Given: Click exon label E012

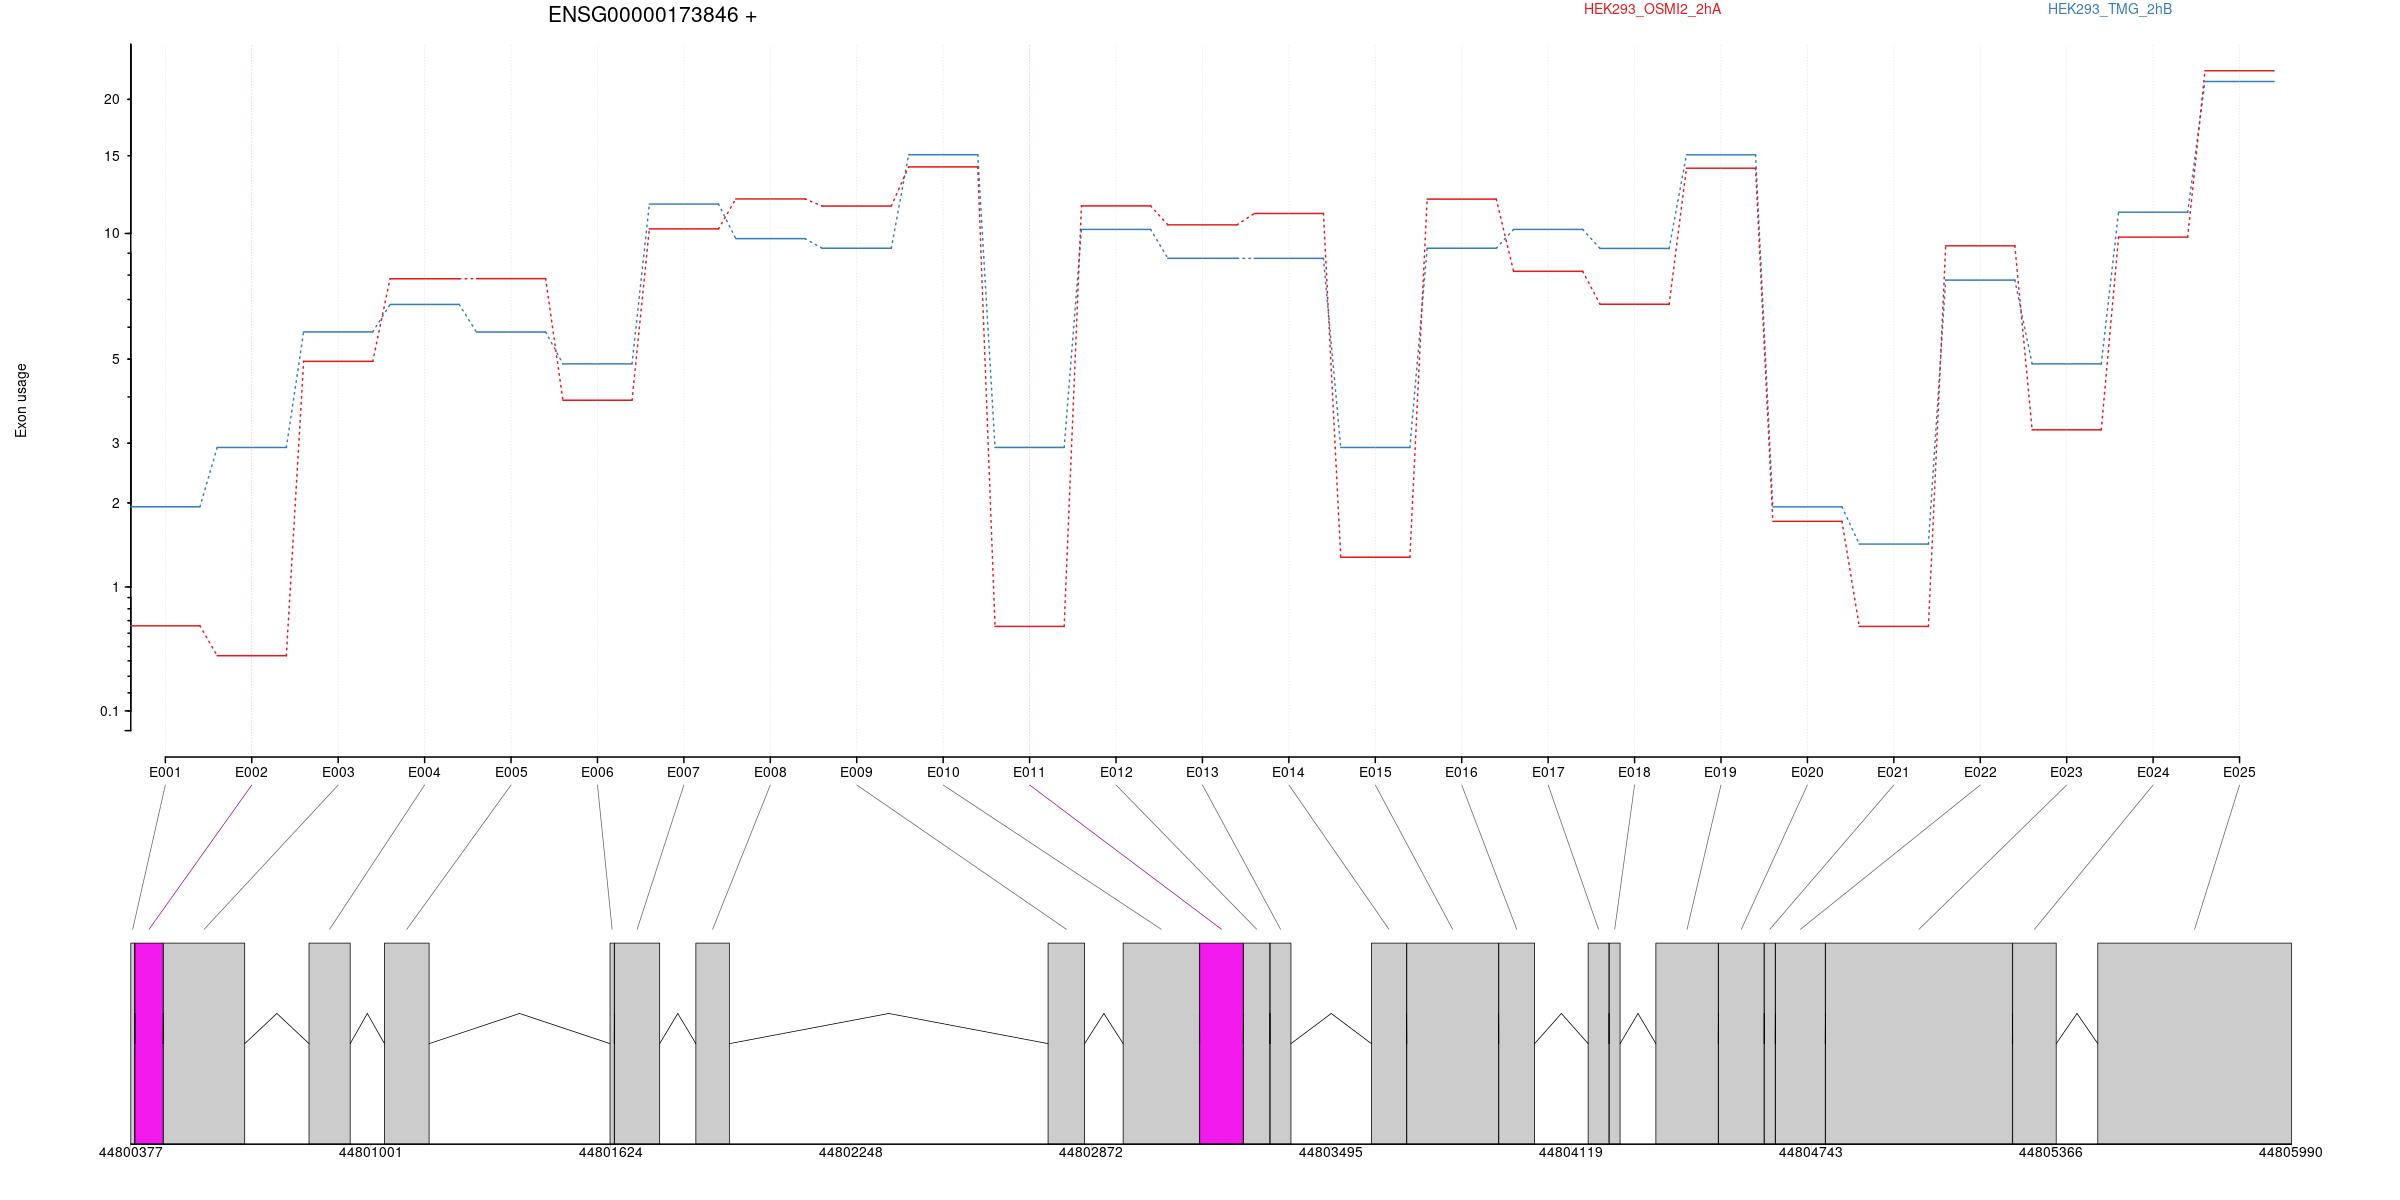Looking at the screenshot, I should tap(1116, 772).
